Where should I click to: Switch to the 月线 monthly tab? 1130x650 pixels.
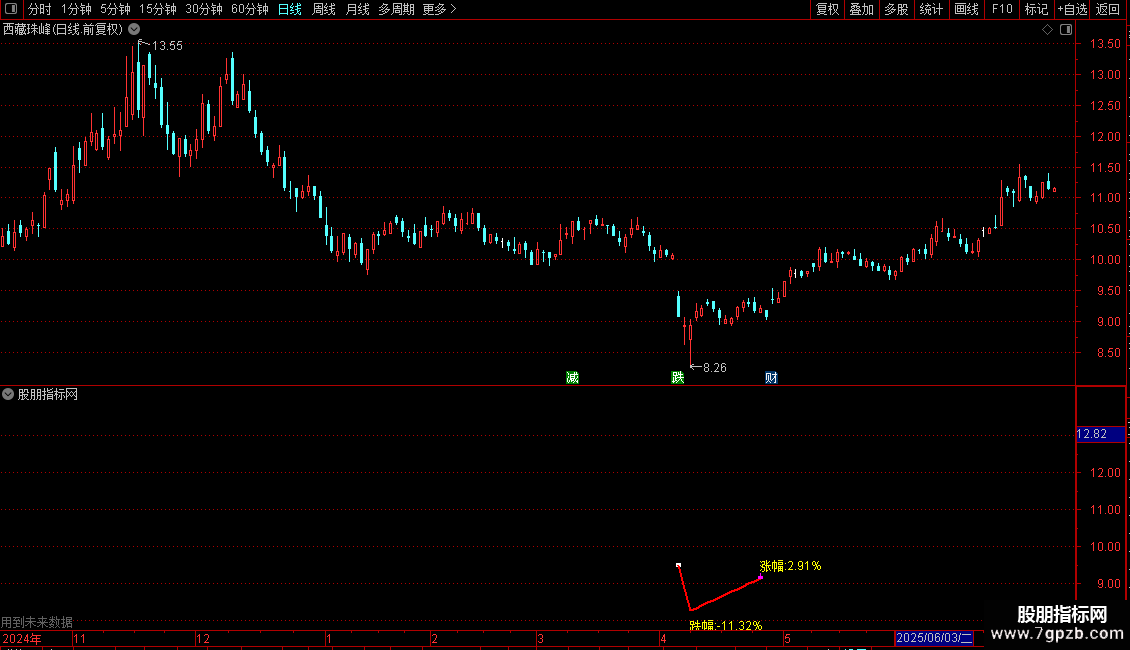coord(357,9)
